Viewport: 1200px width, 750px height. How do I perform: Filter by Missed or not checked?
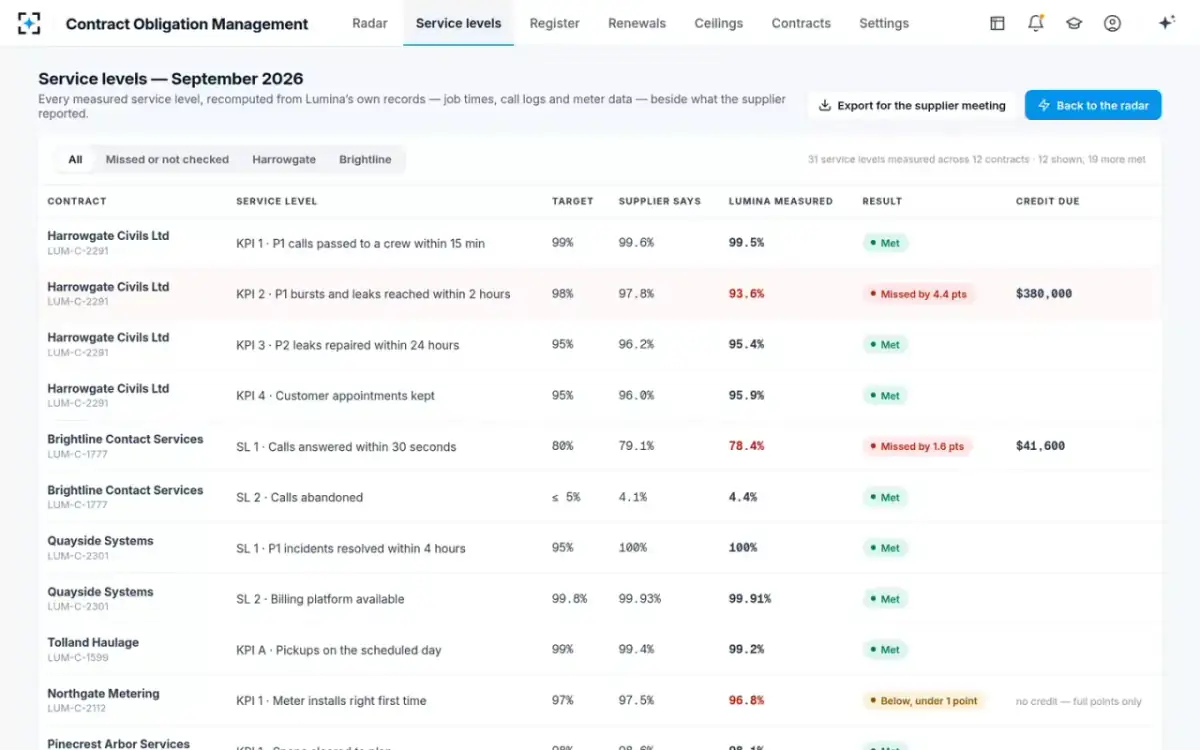(167, 159)
